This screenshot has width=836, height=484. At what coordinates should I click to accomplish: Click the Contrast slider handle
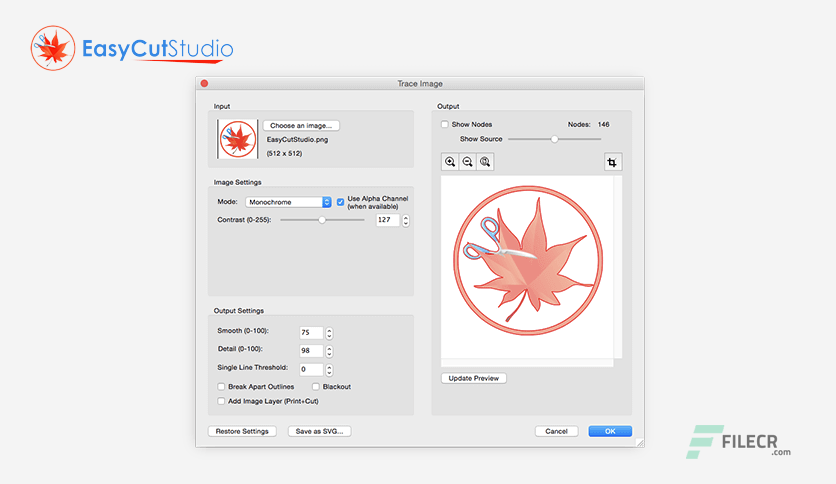tap(322, 220)
